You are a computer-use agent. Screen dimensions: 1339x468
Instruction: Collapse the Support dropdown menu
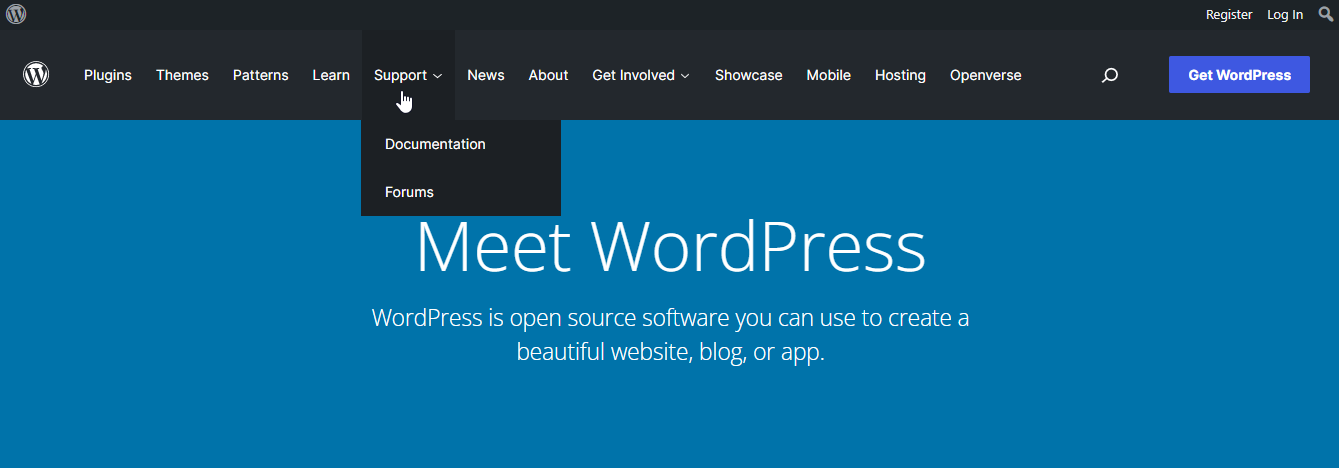point(408,75)
